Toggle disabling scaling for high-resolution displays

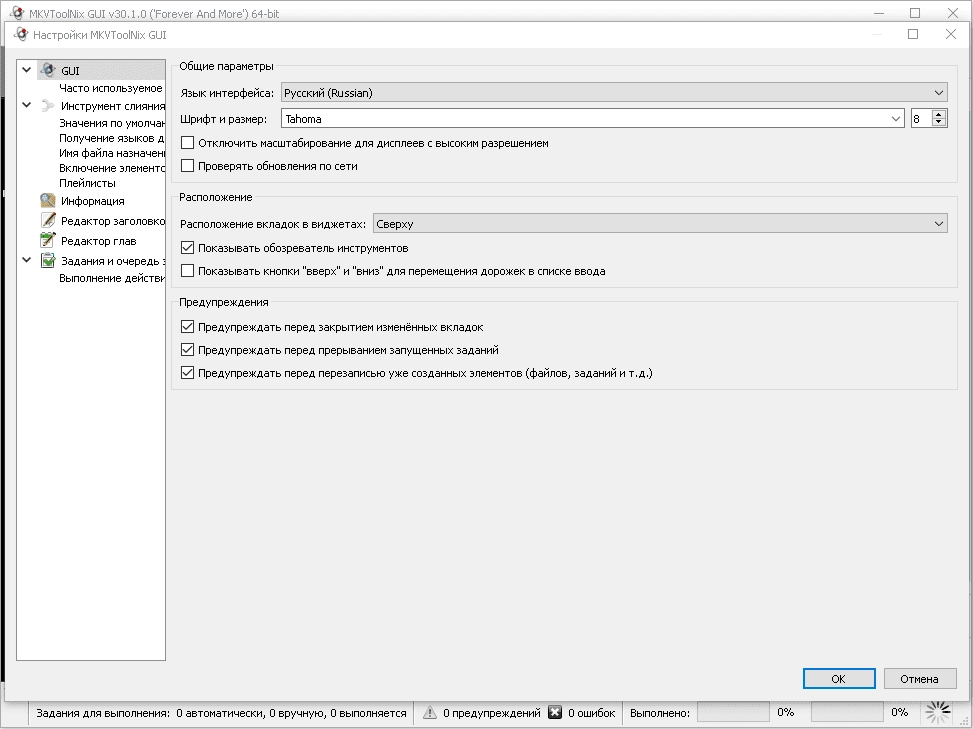(187, 143)
